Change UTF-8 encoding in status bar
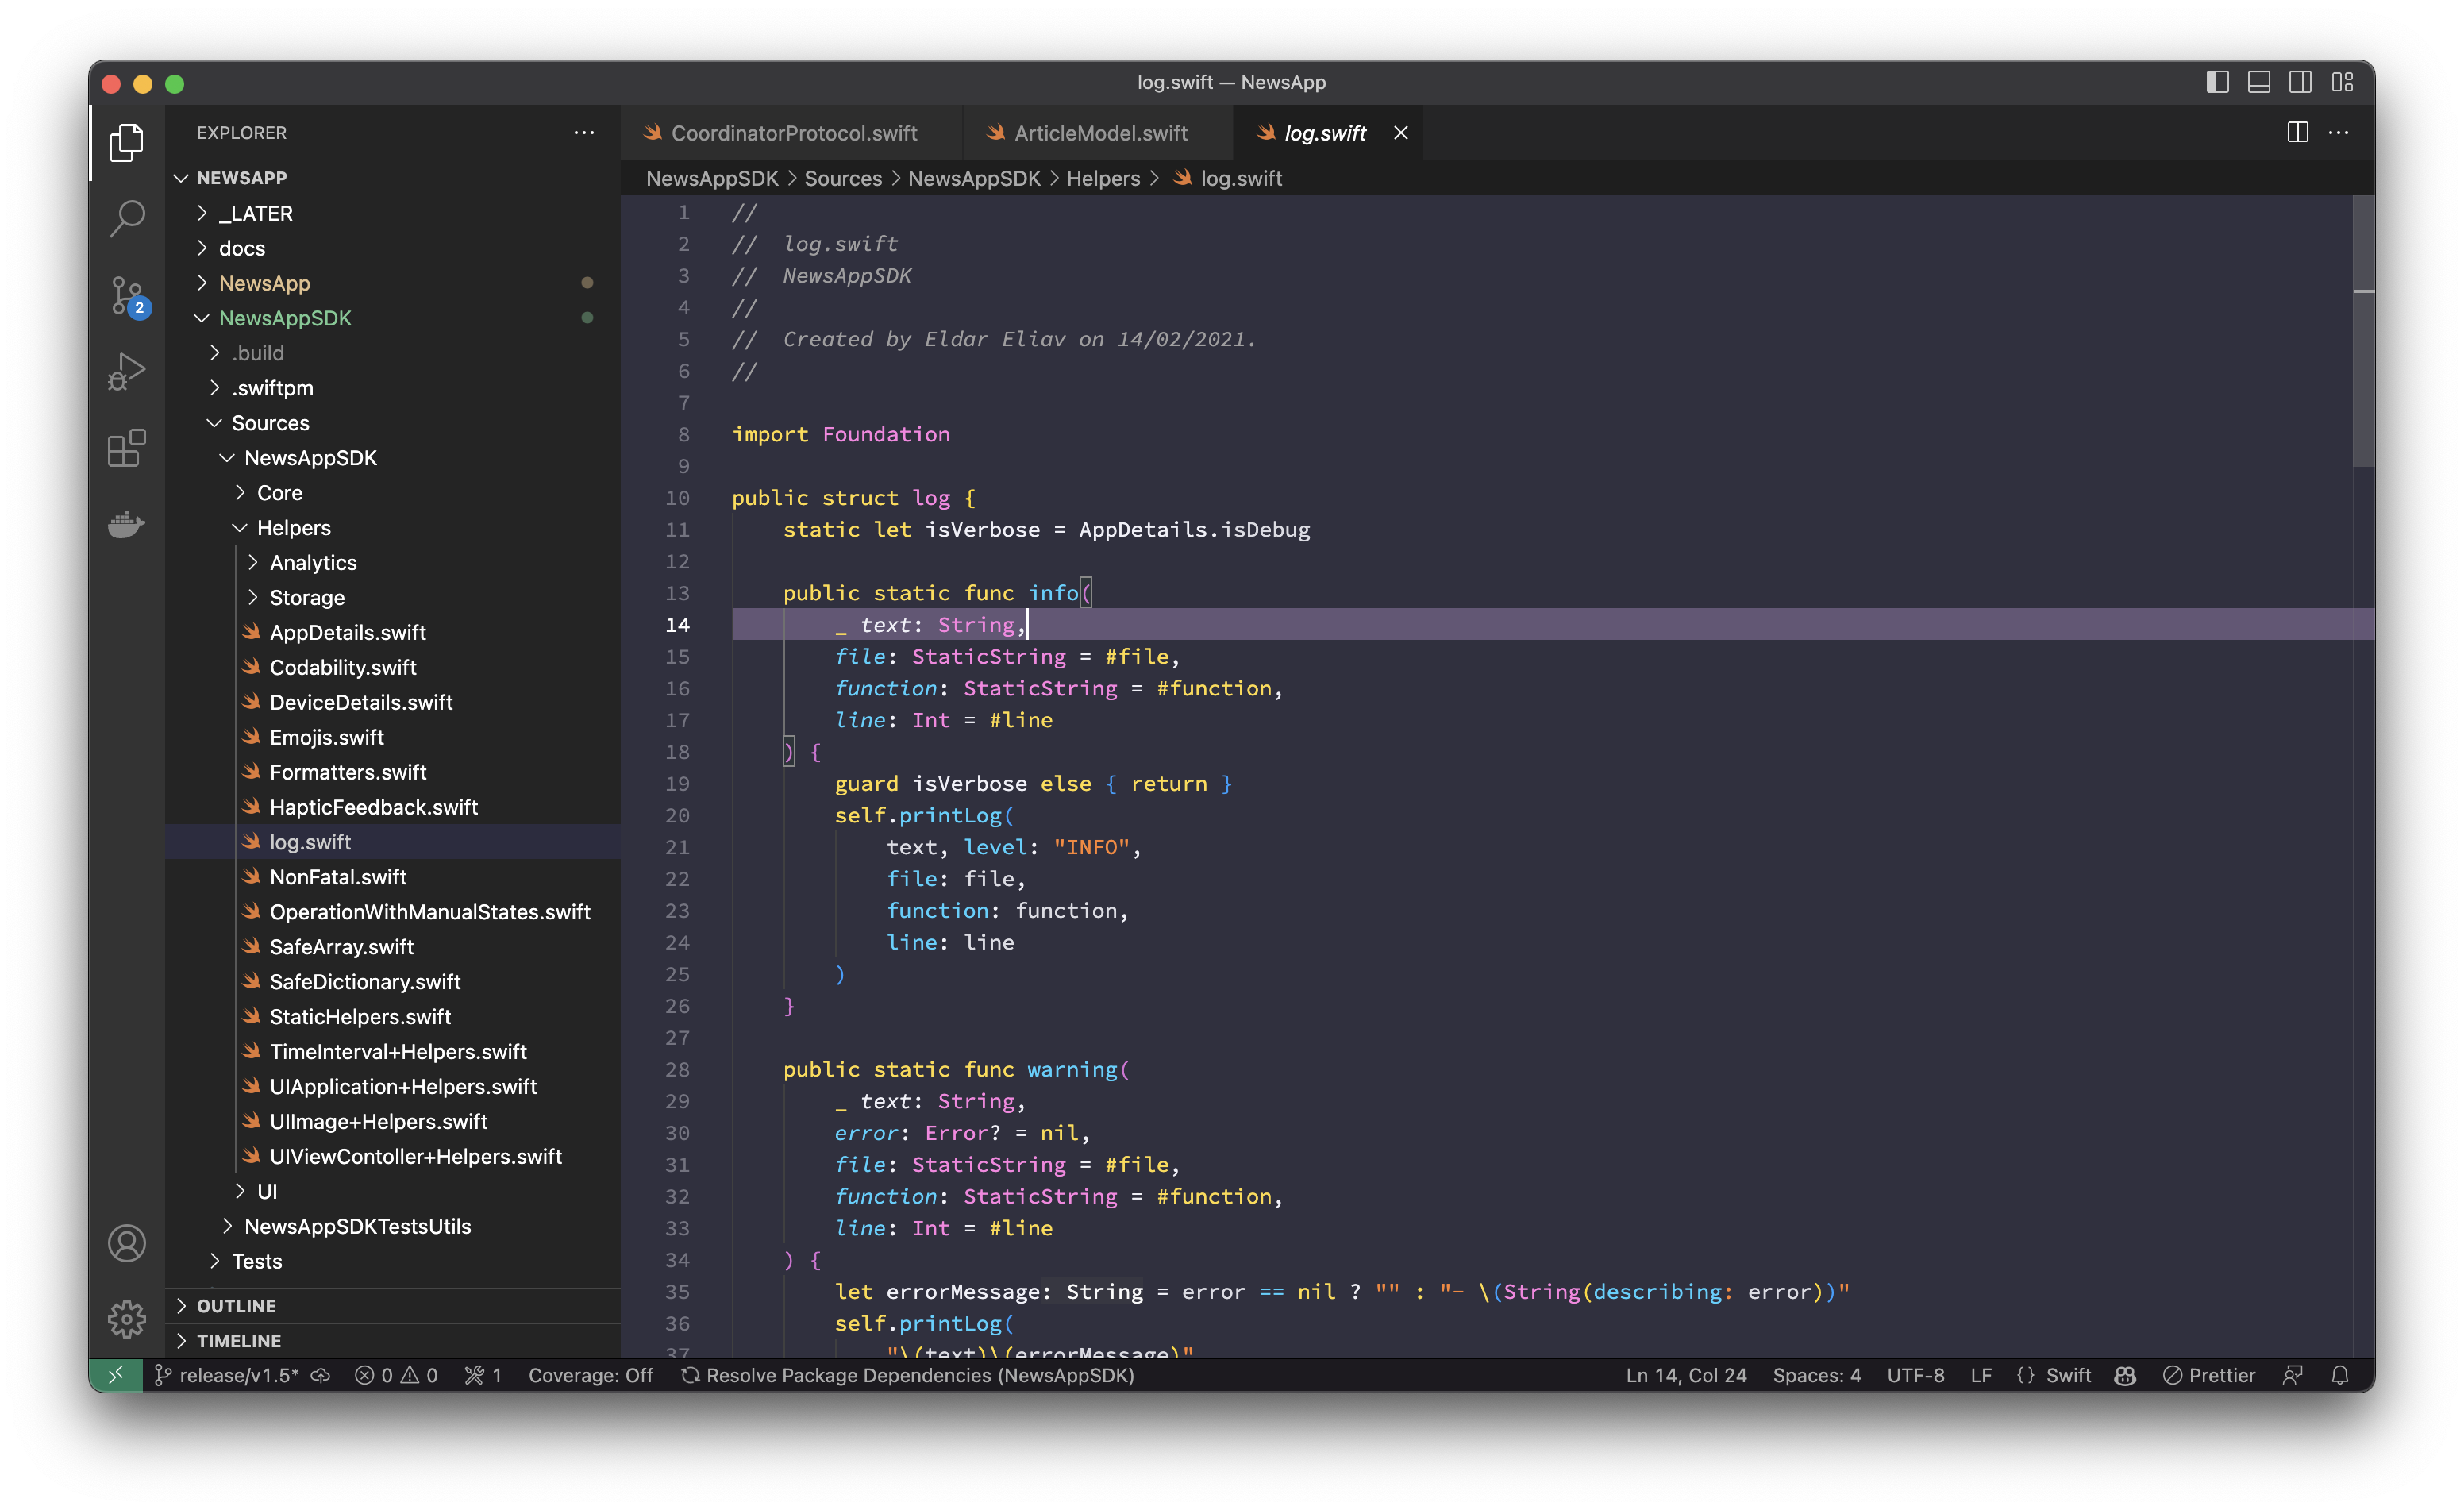The height and width of the screenshot is (1510, 2464). pyautogui.click(x=1915, y=1375)
